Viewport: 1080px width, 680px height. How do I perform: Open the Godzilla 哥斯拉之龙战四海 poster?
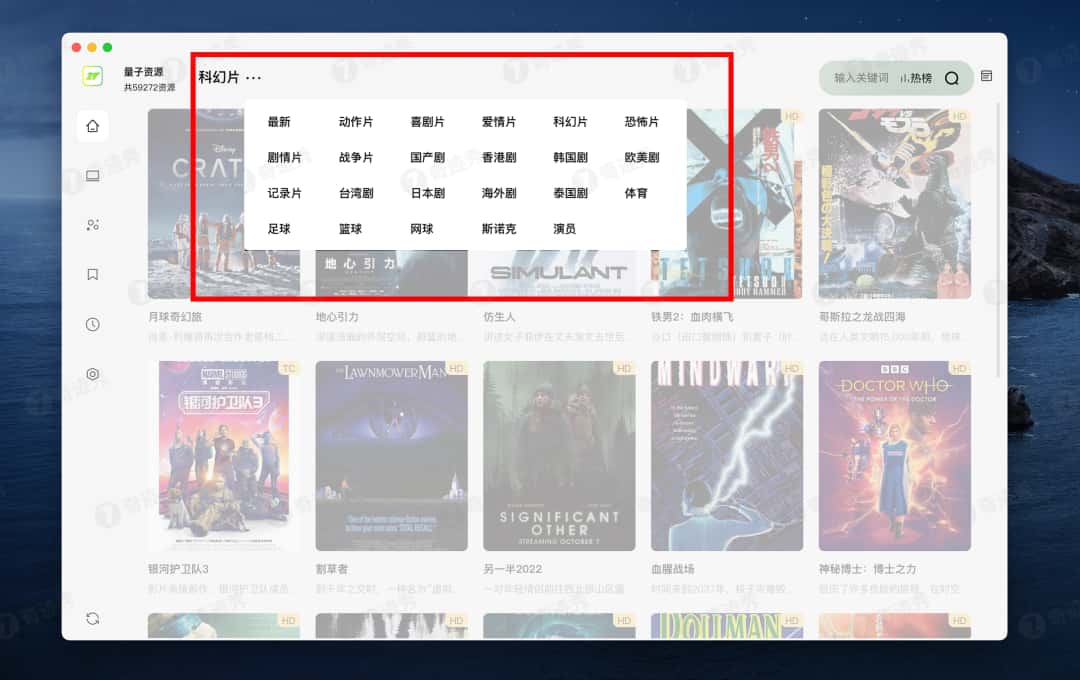coord(894,204)
